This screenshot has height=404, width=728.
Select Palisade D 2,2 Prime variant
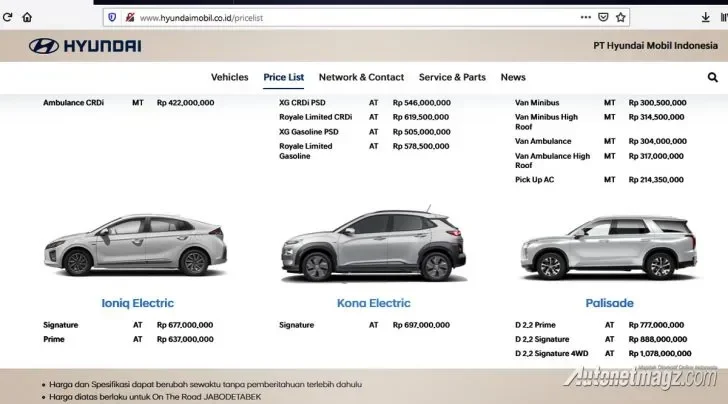(535, 325)
